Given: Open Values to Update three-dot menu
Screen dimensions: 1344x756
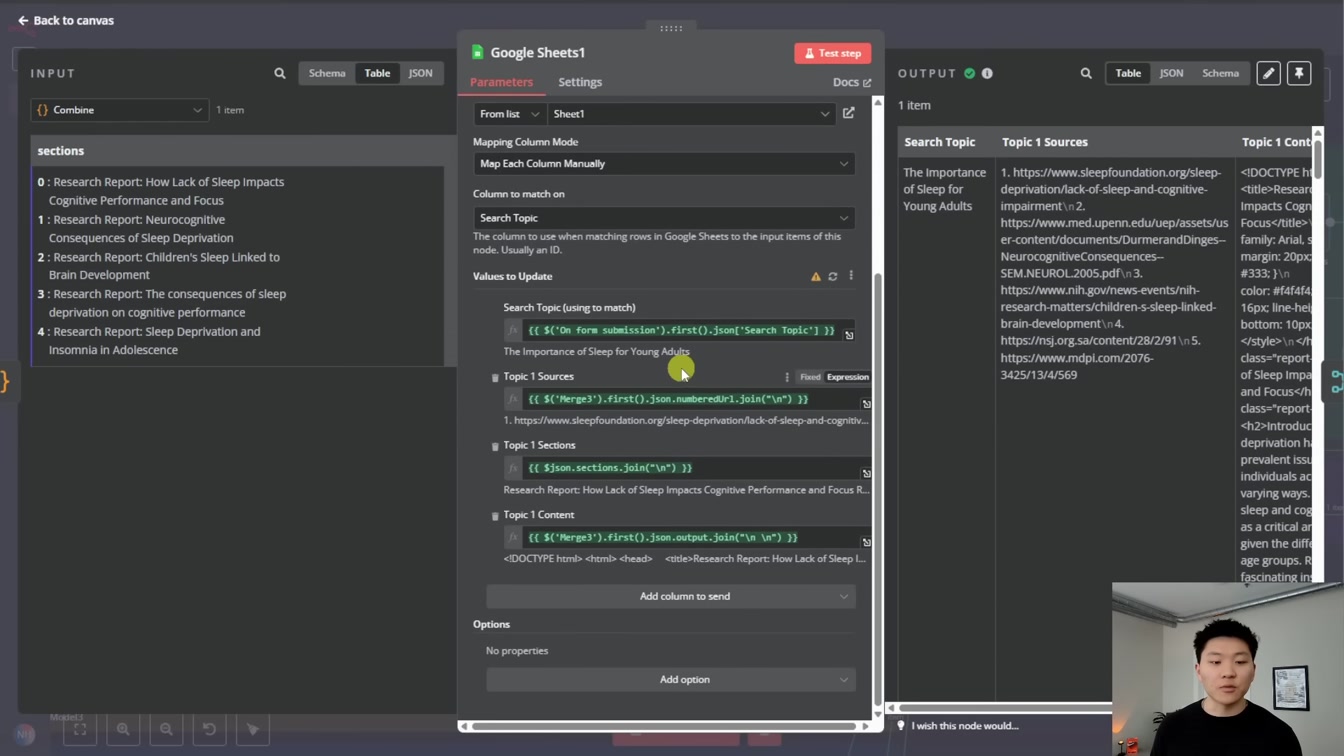Looking at the screenshot, I should [x=851, y=276].
